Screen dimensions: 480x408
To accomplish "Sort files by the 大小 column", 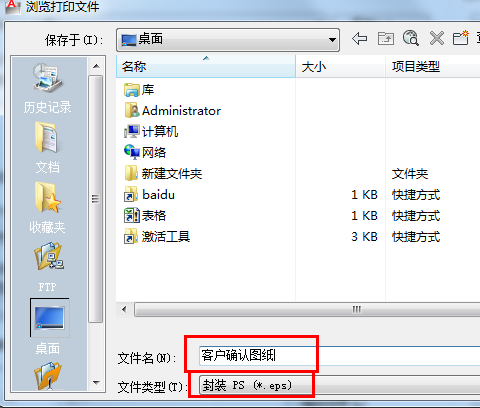I will (341, 67).
